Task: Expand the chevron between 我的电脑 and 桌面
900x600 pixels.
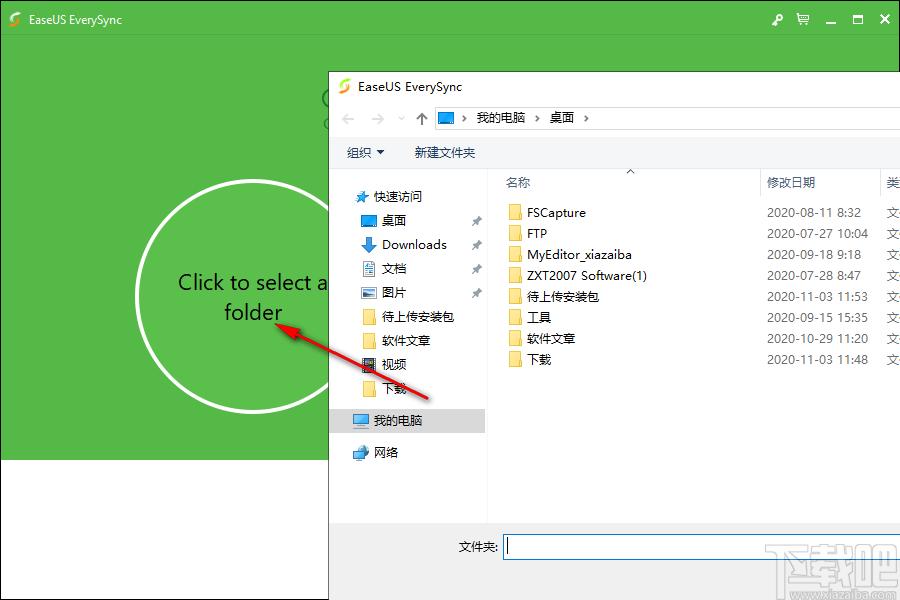Action: (537, 119)
